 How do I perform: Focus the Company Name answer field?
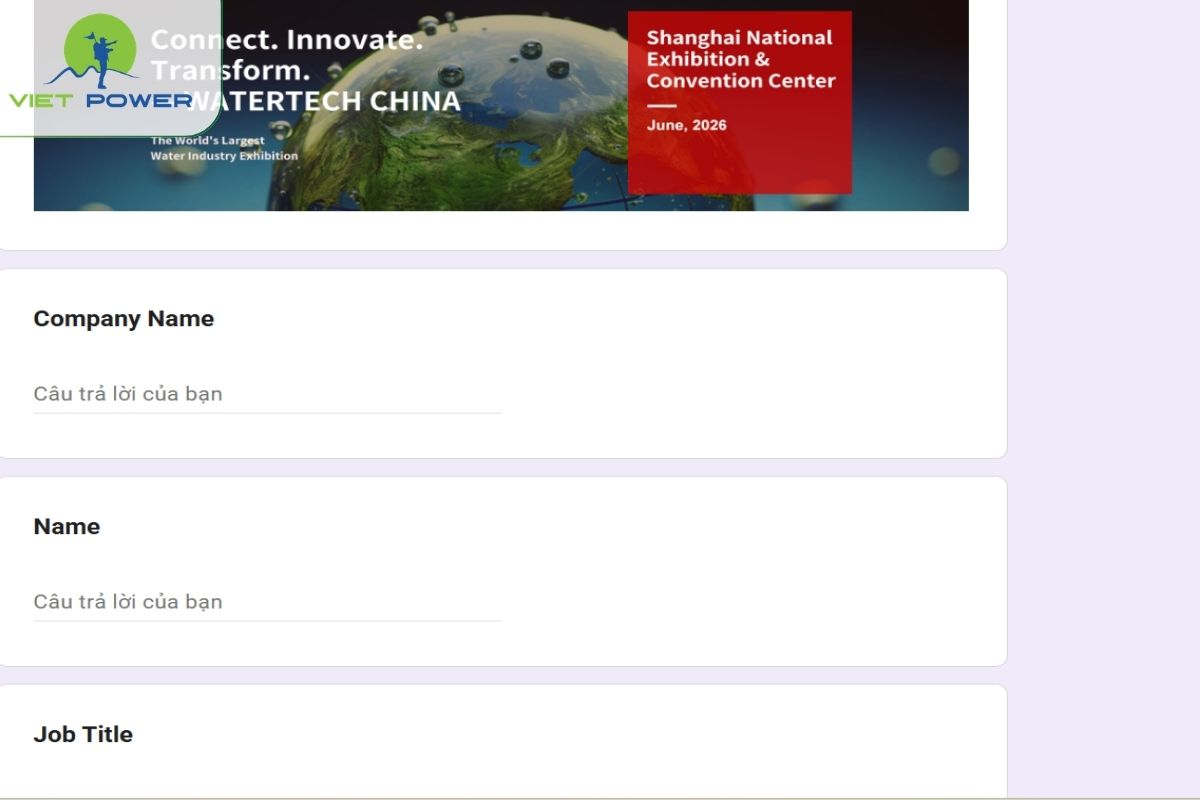(x=267, y=394)
